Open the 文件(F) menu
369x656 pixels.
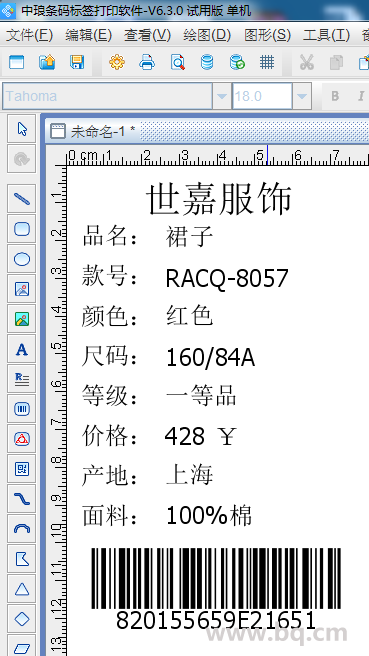pos(29,35)
